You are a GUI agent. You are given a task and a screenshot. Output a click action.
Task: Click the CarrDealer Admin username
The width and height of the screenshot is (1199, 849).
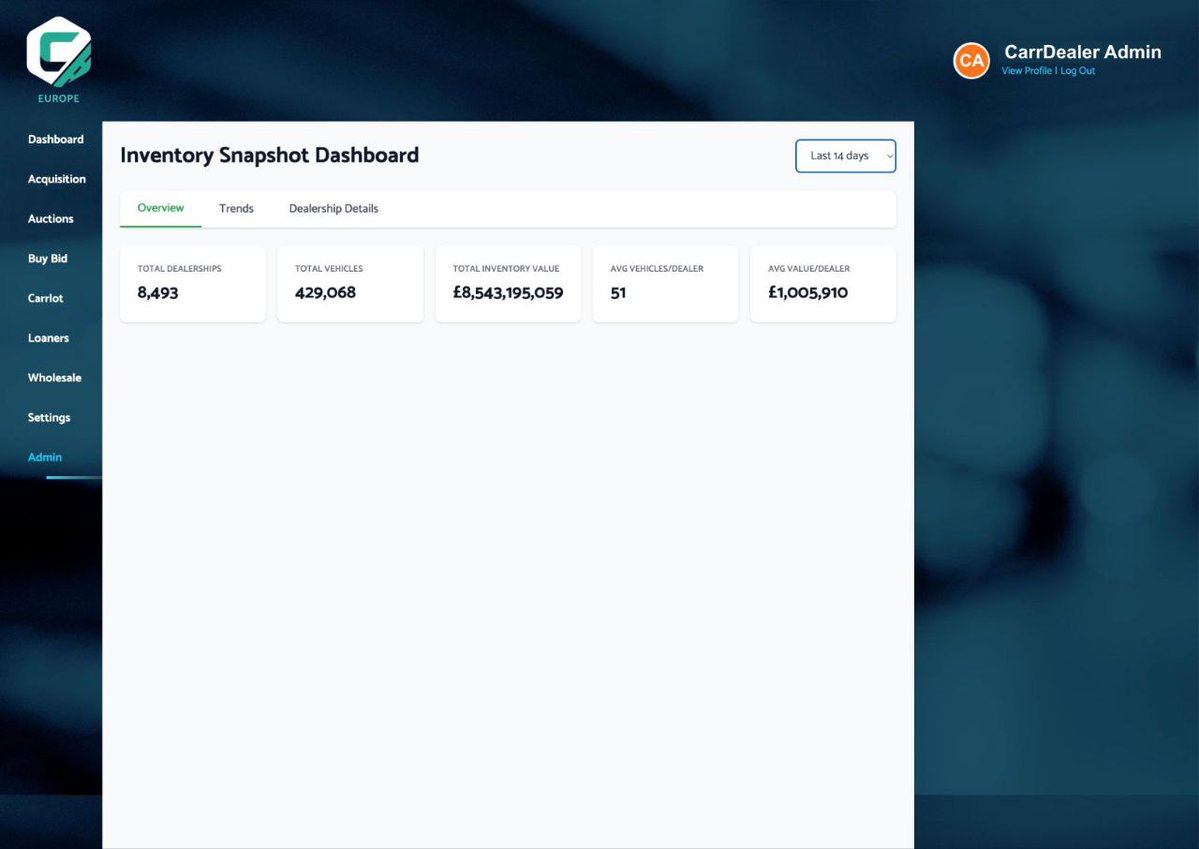(1083, 52)
